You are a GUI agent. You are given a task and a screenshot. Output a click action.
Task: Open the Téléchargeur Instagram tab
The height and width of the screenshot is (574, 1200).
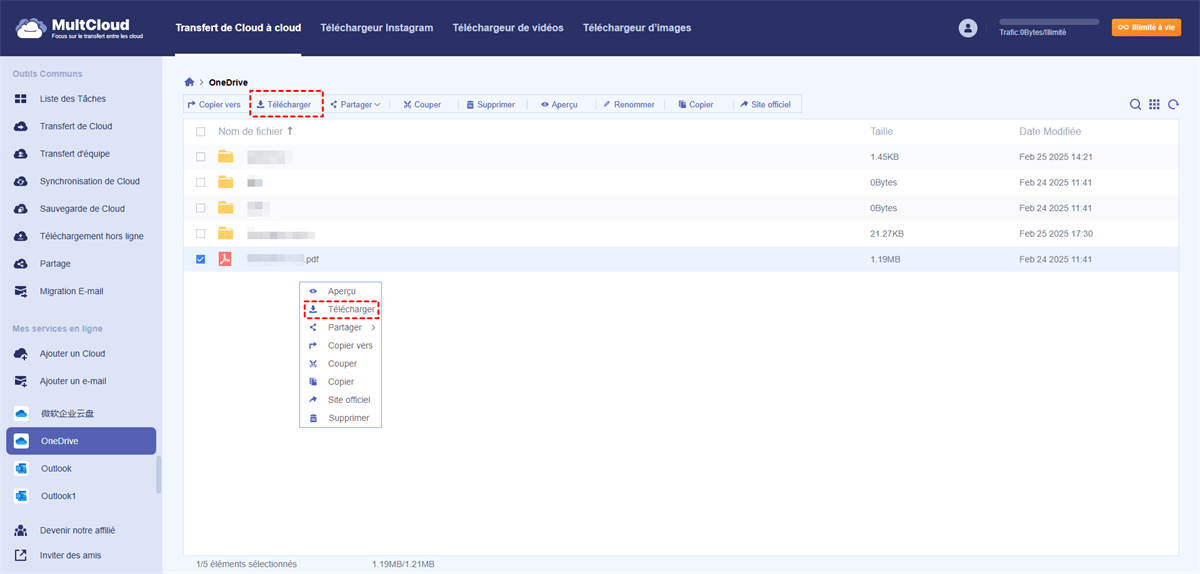376,28
